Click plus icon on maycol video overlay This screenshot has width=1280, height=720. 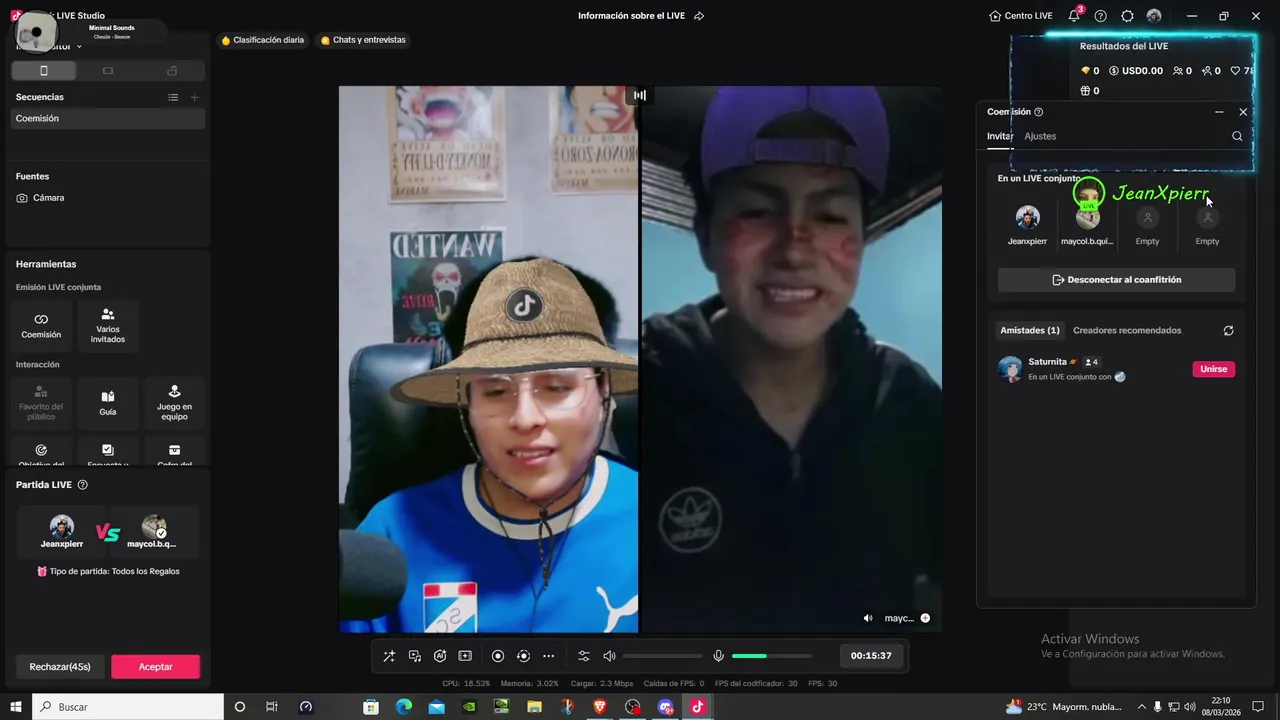pyautogui.click(x=925, y=618)
